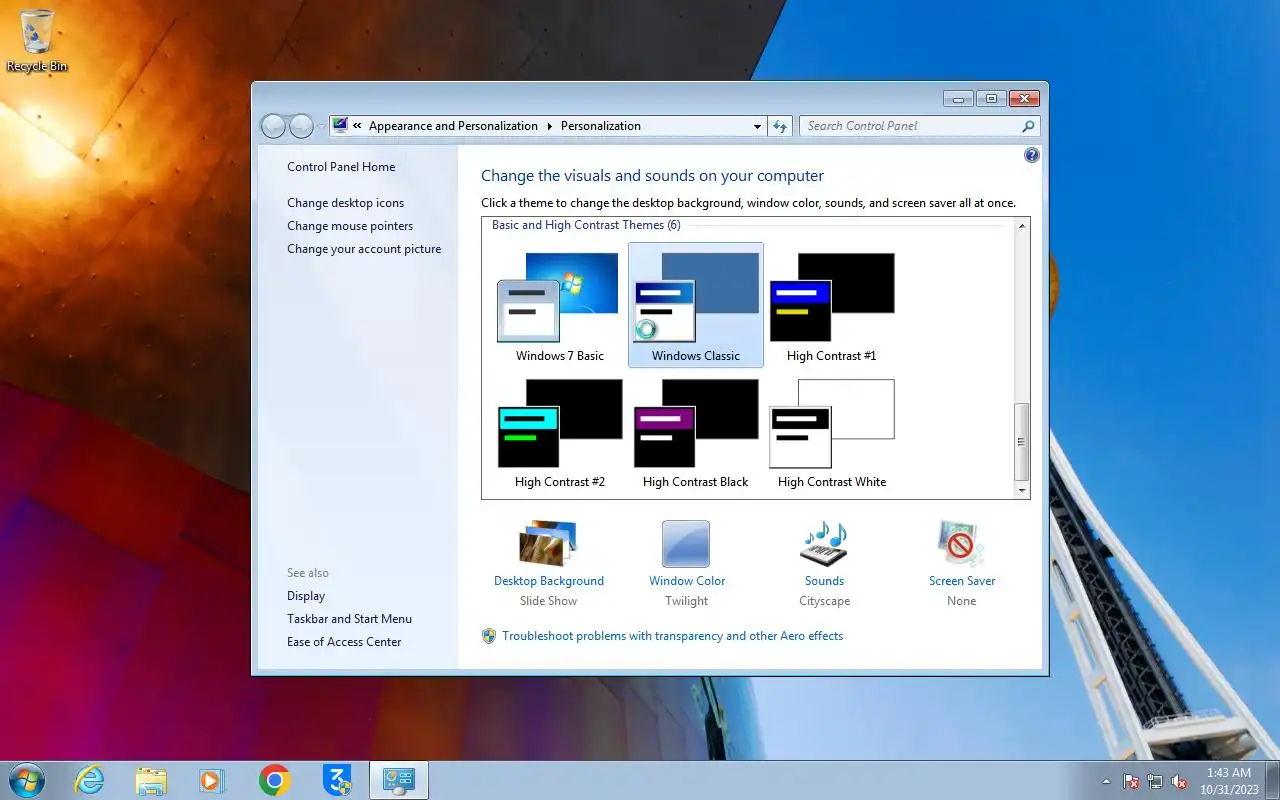
Task: Select the Windows 7 Basic theme
Action: (559, 305)
